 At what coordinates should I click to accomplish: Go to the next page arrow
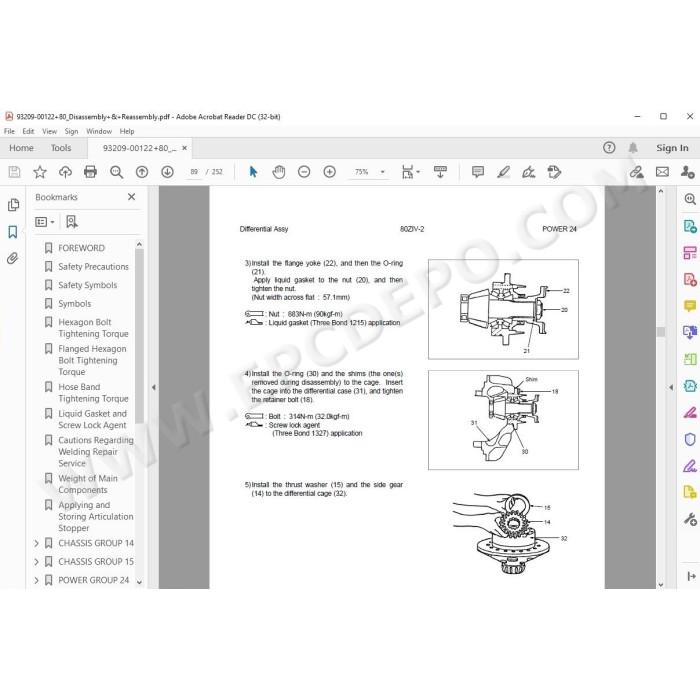[167, 172]
